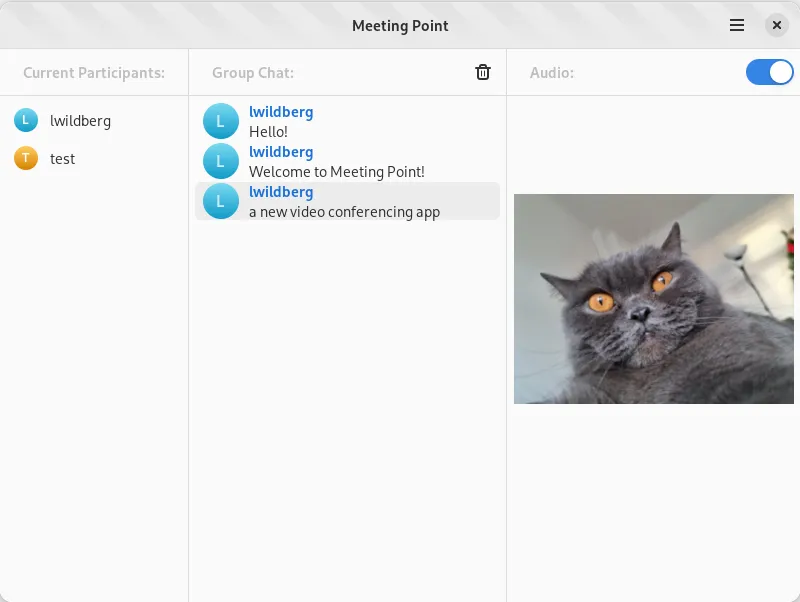Click the "Group Chat:" header label
800x602 pixels.
pos(253,73)
